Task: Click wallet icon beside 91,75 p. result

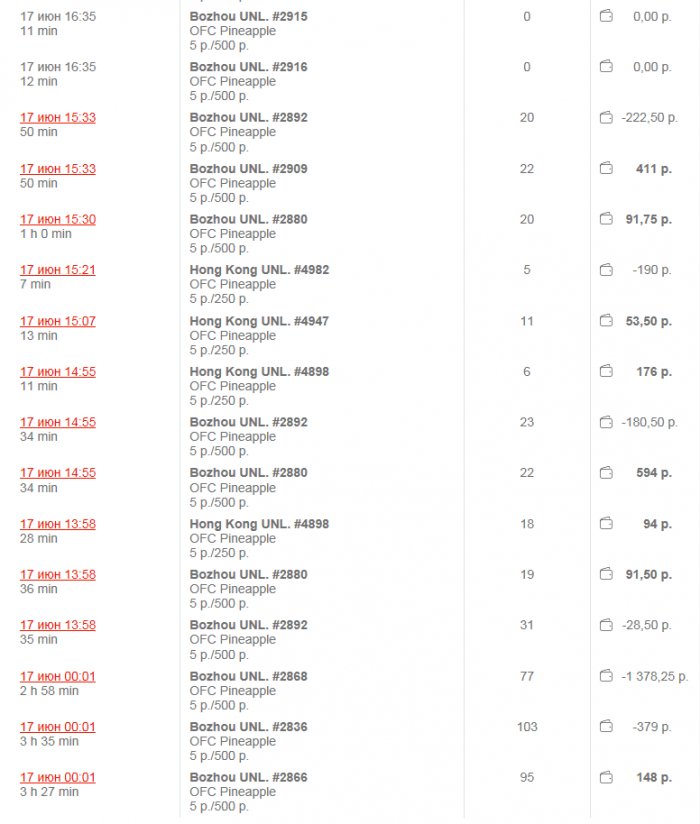Action: tap(606, 220)
